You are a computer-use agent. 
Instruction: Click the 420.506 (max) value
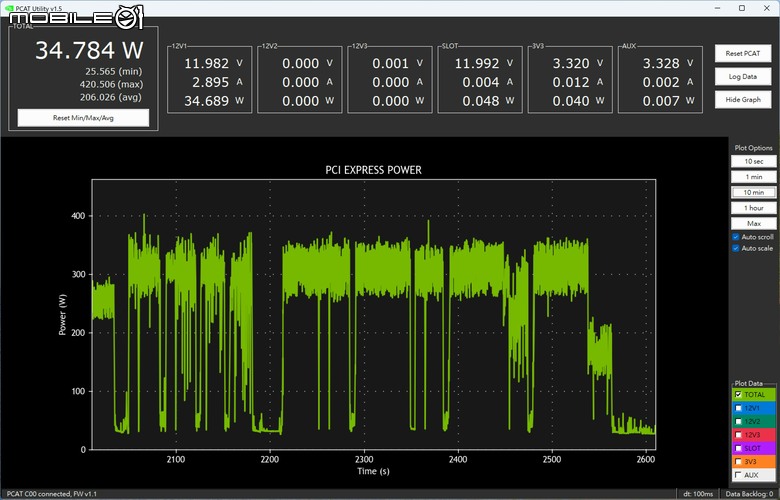pos(111,84)
